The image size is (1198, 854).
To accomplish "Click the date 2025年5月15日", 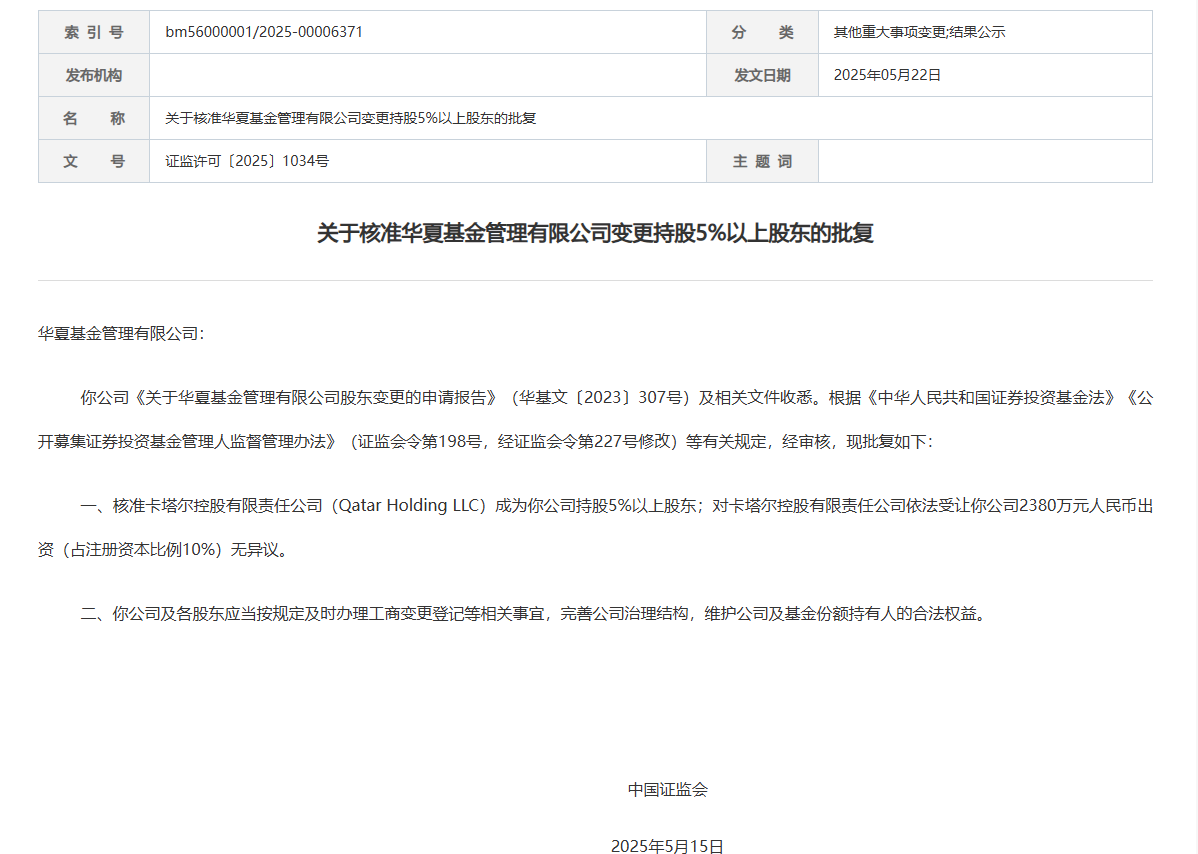I will click(x=667, y=846).
